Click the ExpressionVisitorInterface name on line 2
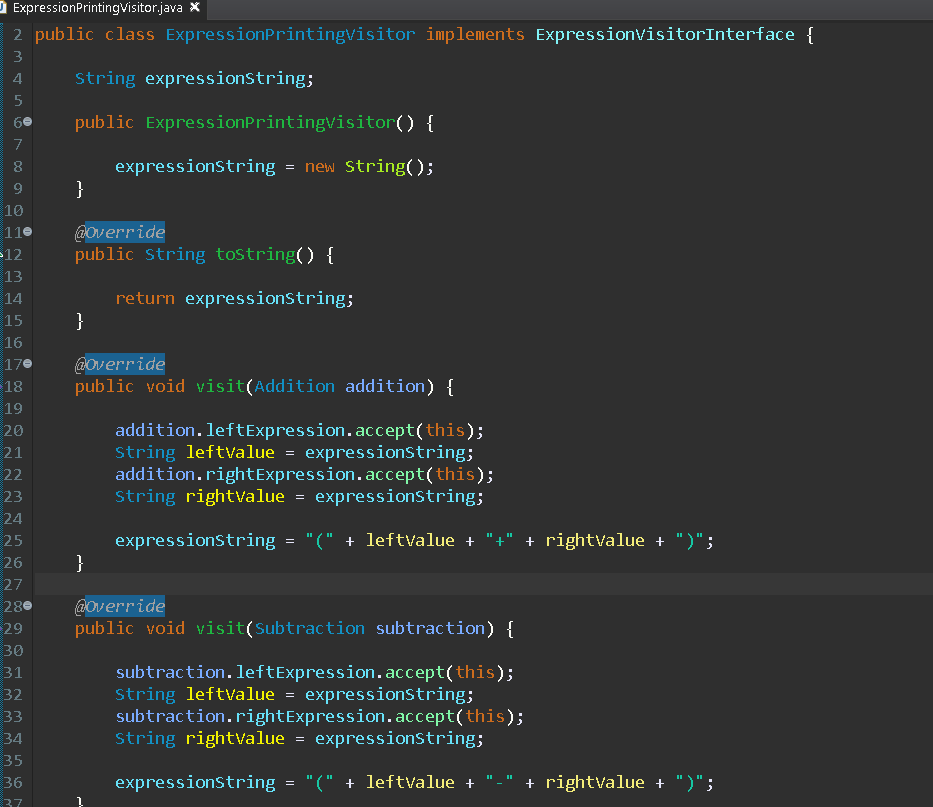Image resolution: width=933 pixels, height=807 pixels. point(665,34)
